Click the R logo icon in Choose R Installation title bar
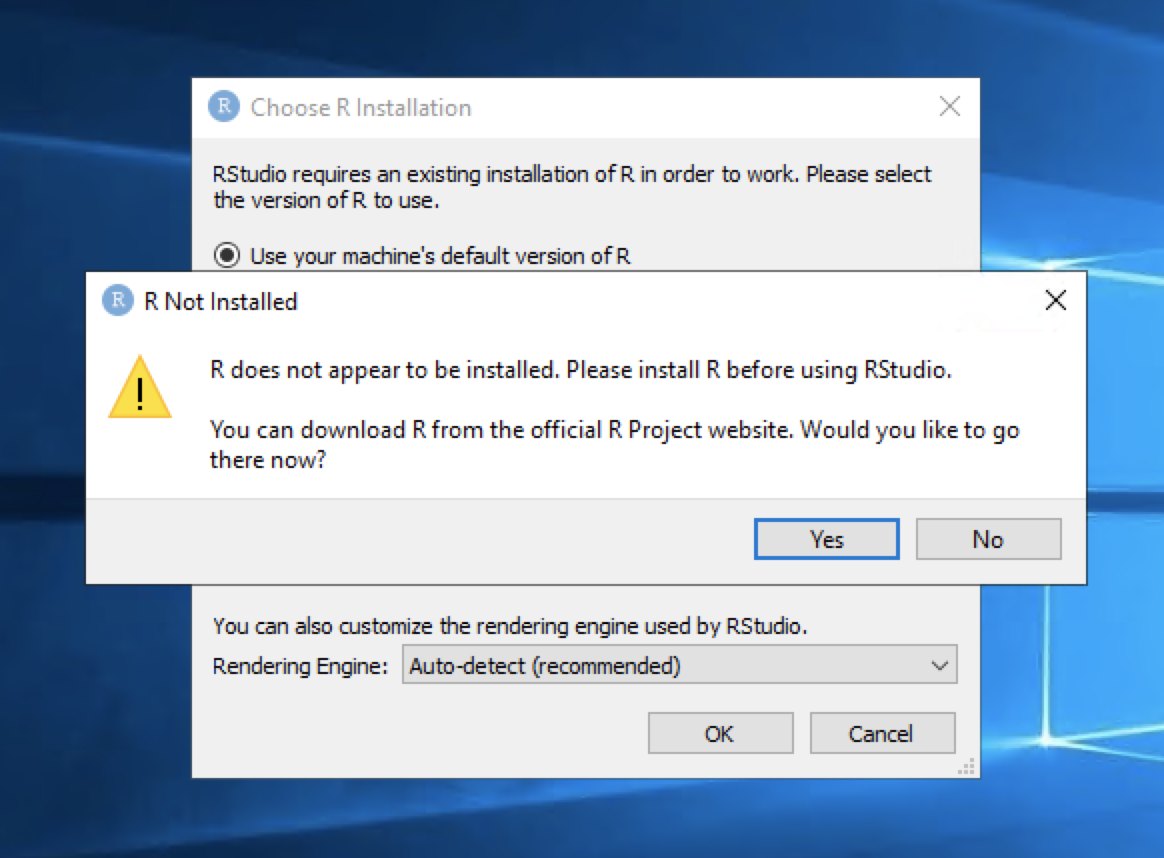1164x858 pixels. (x=223, y=106)
